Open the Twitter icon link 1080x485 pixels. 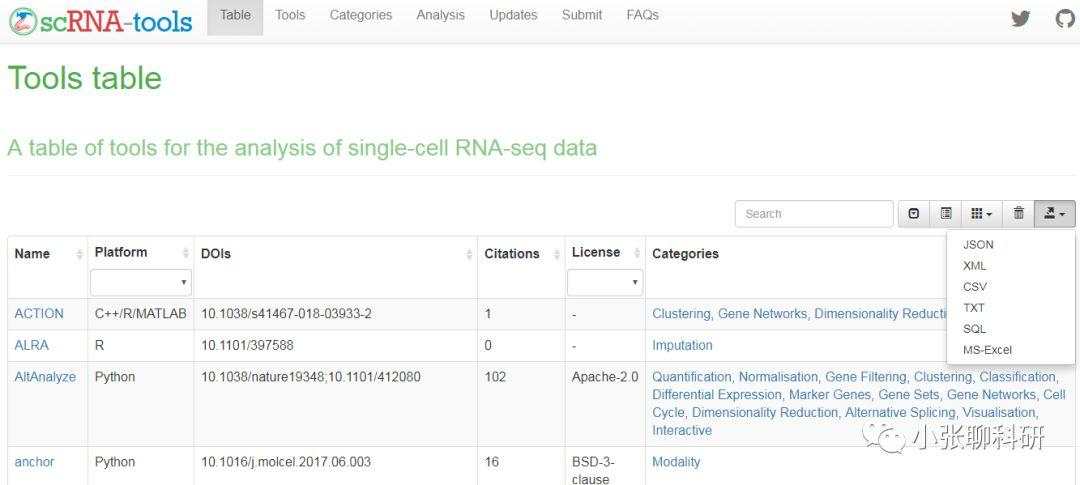tap(1020, 18)
